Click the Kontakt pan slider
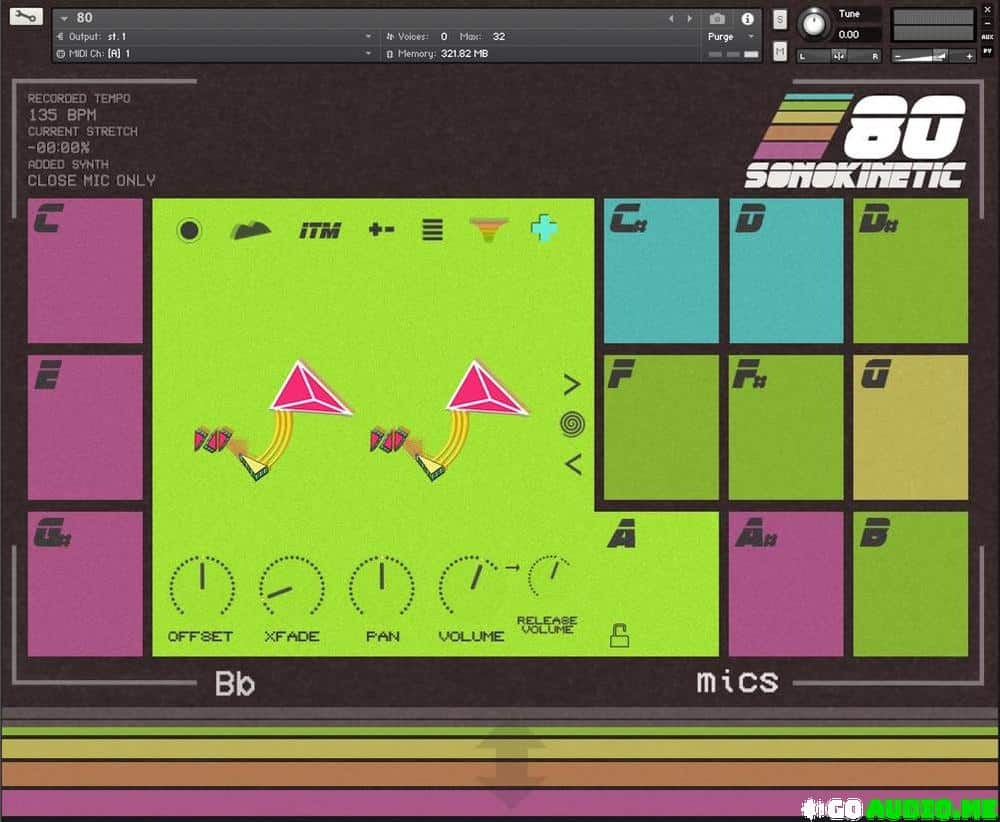This screenshot has height=822, width=1000. pos(839,56)
